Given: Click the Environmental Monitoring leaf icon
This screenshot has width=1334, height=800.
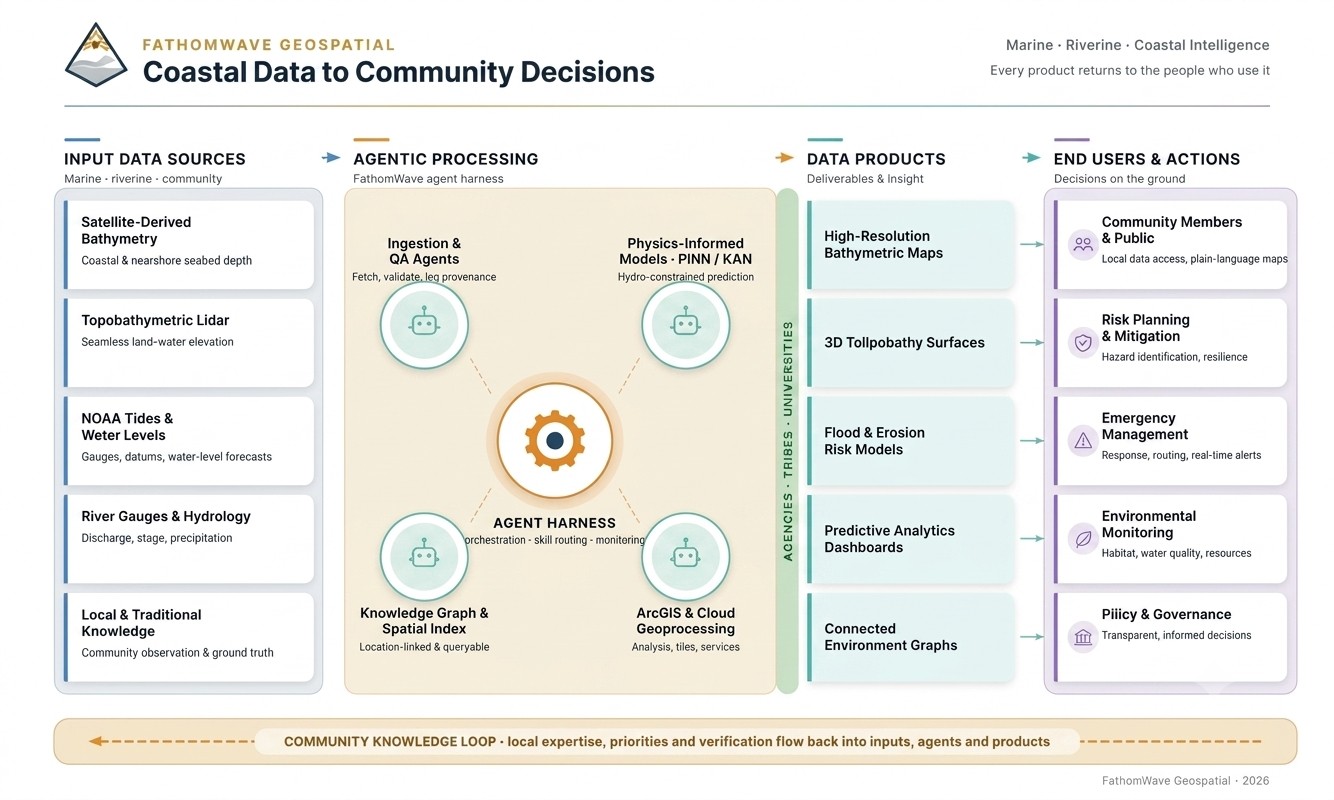Looking at the screenshot, I should (1082, 538).
